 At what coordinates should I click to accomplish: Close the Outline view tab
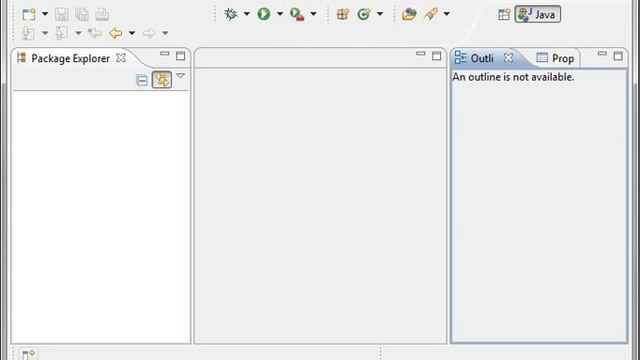(x=508, y=58)
